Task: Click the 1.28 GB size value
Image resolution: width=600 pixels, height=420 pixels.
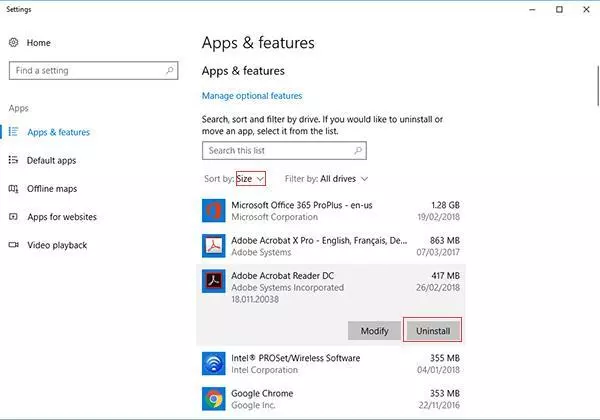Action: coord(445,205)
